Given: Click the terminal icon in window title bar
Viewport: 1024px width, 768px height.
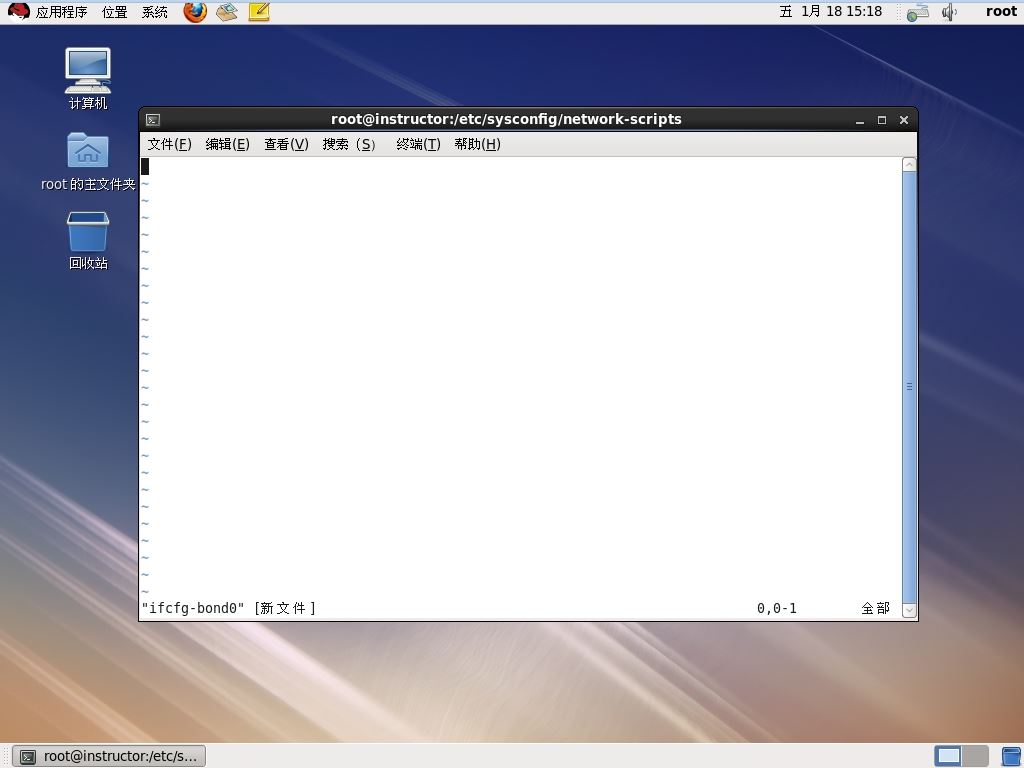Looking at the screenshot, I should tap(153, 120).
